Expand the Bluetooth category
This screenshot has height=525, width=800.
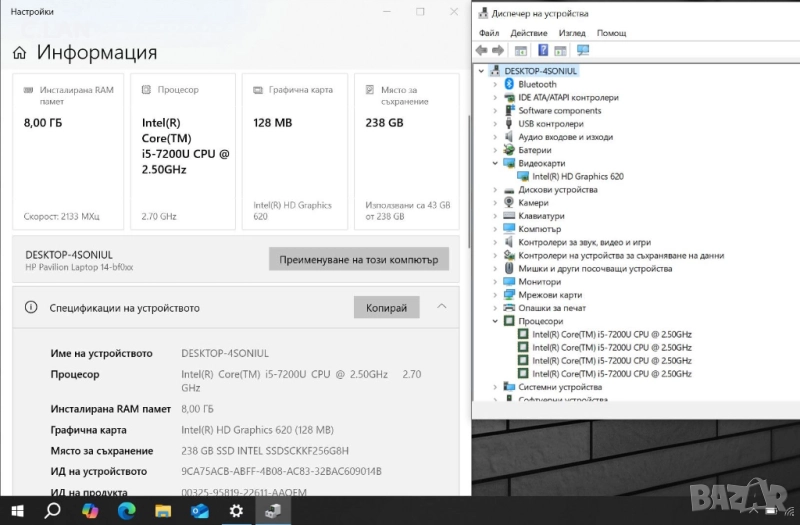(x=494, y=85)
